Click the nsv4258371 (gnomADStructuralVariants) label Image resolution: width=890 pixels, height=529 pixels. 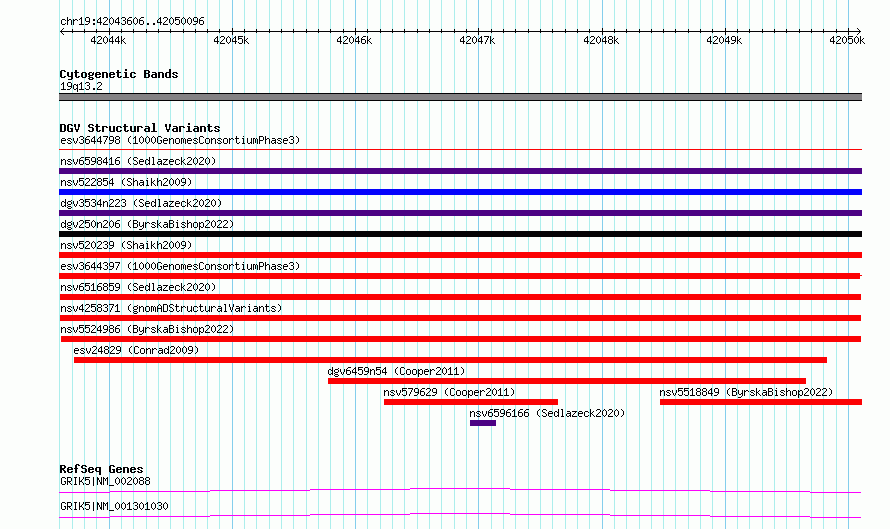pos(171,308)
